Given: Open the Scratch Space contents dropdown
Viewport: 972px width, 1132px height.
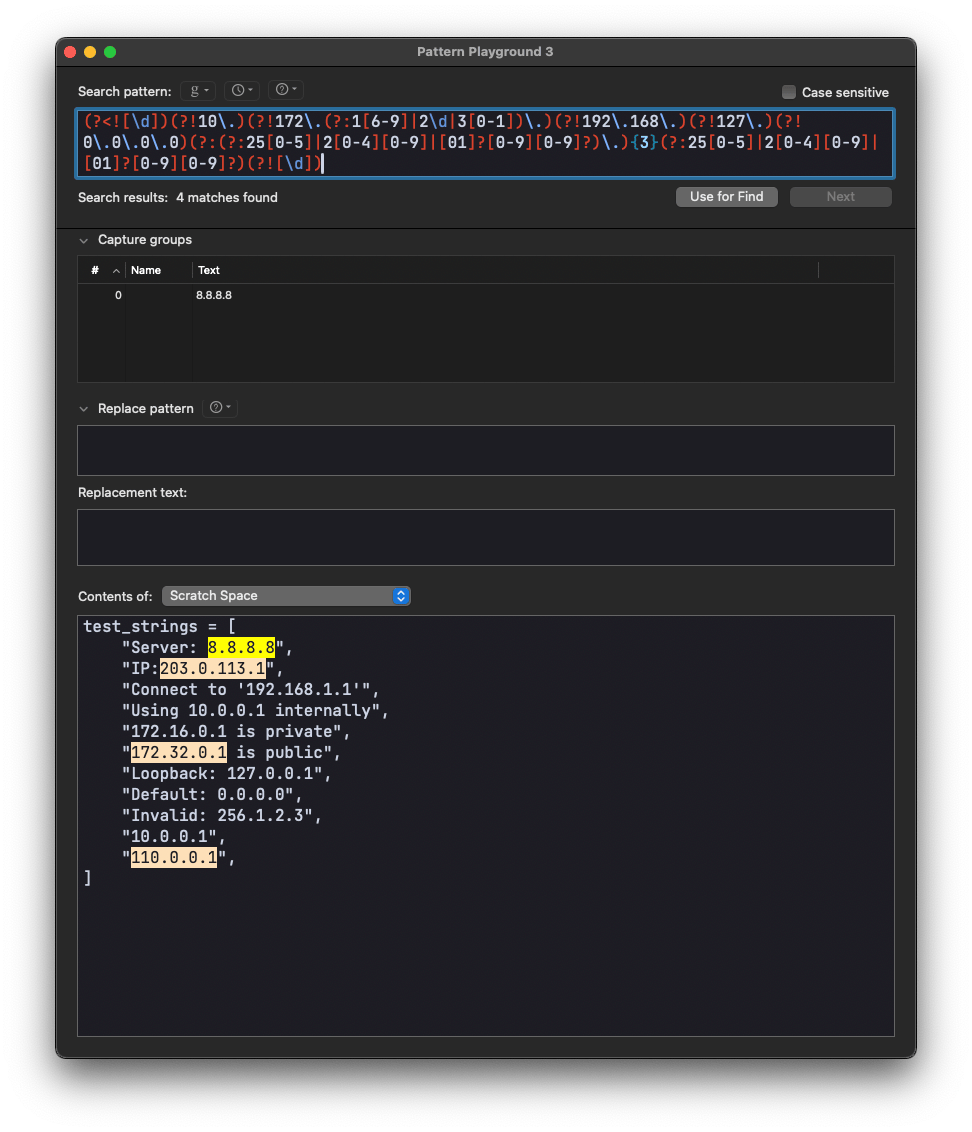Looking at the screenshot, I should coord(286,596).
